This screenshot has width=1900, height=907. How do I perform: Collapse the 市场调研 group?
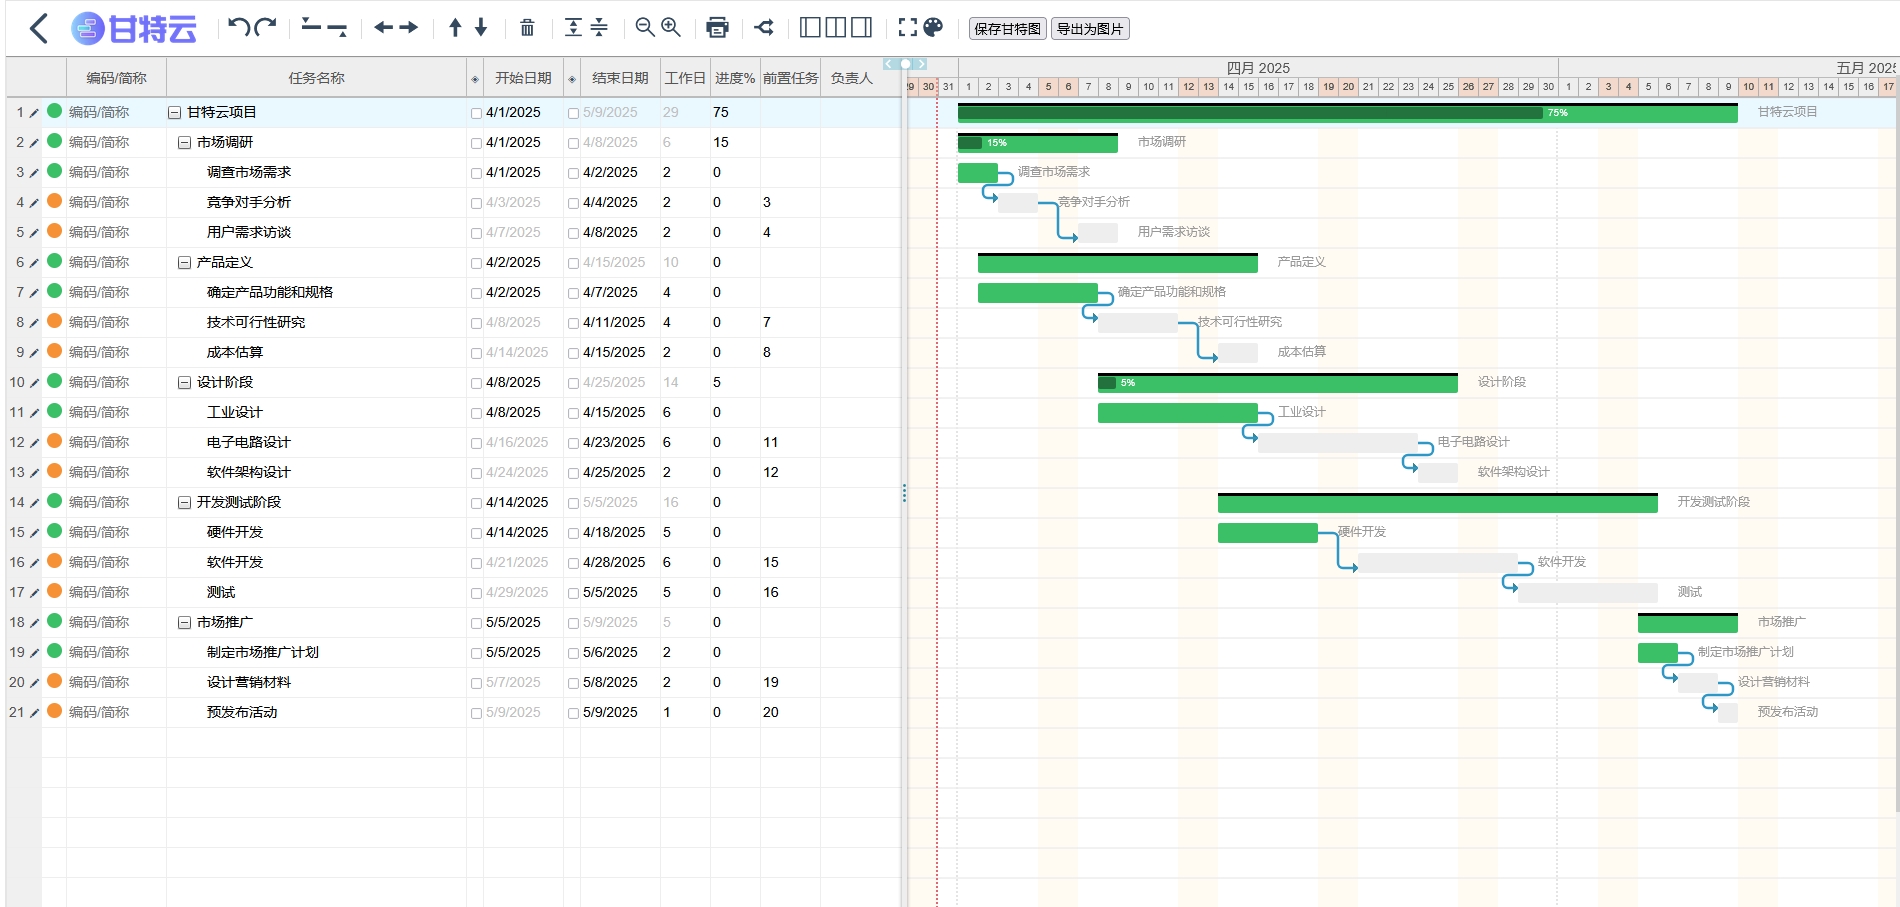(x=184, y=143)
